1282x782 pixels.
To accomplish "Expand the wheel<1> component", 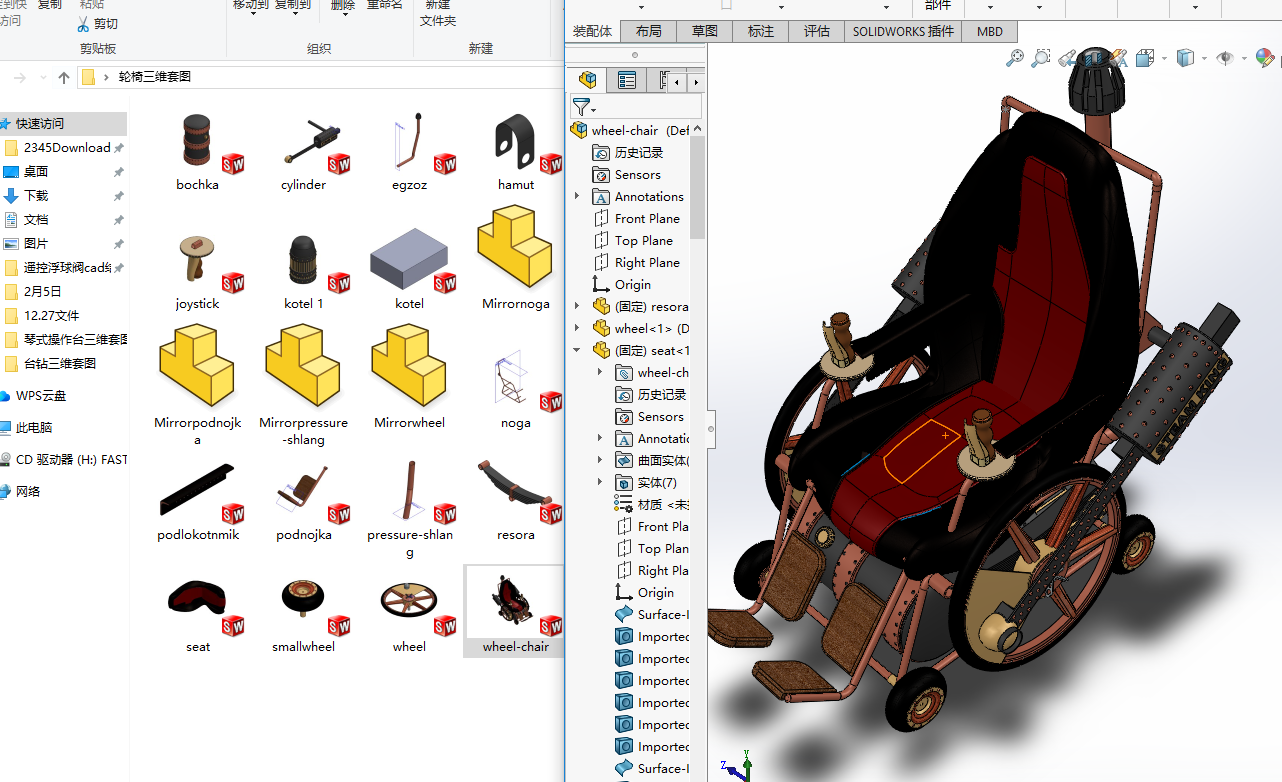I will coord(577,328).
